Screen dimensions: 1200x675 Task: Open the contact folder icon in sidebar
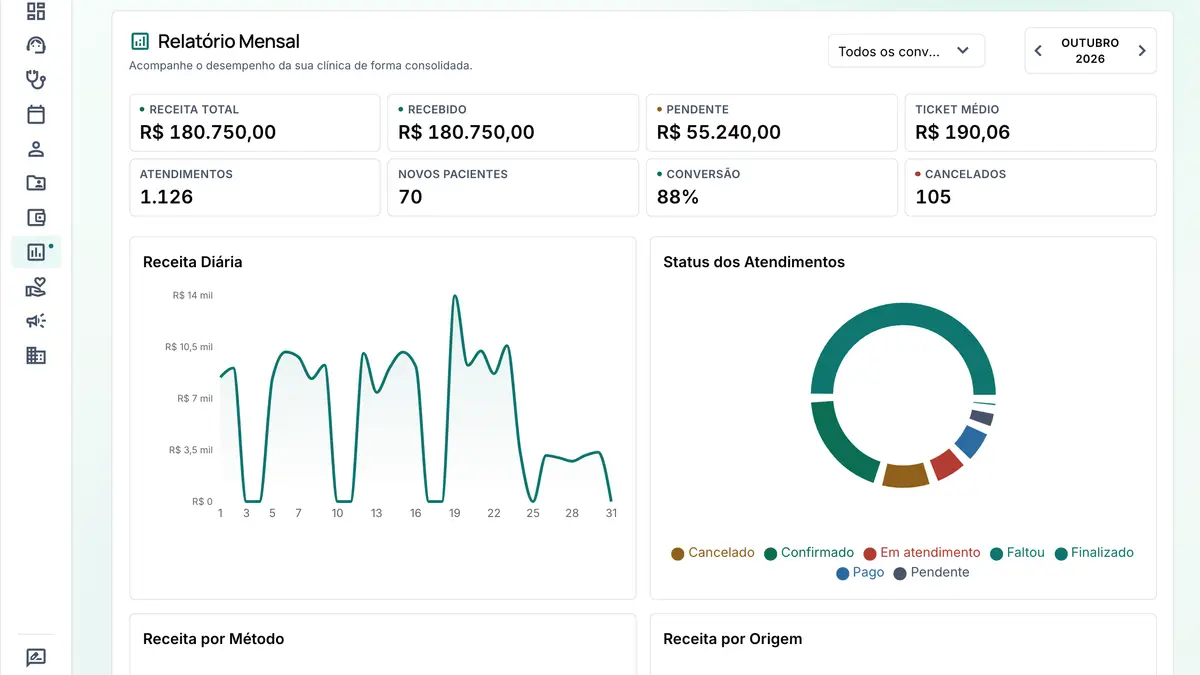[36, 183]
